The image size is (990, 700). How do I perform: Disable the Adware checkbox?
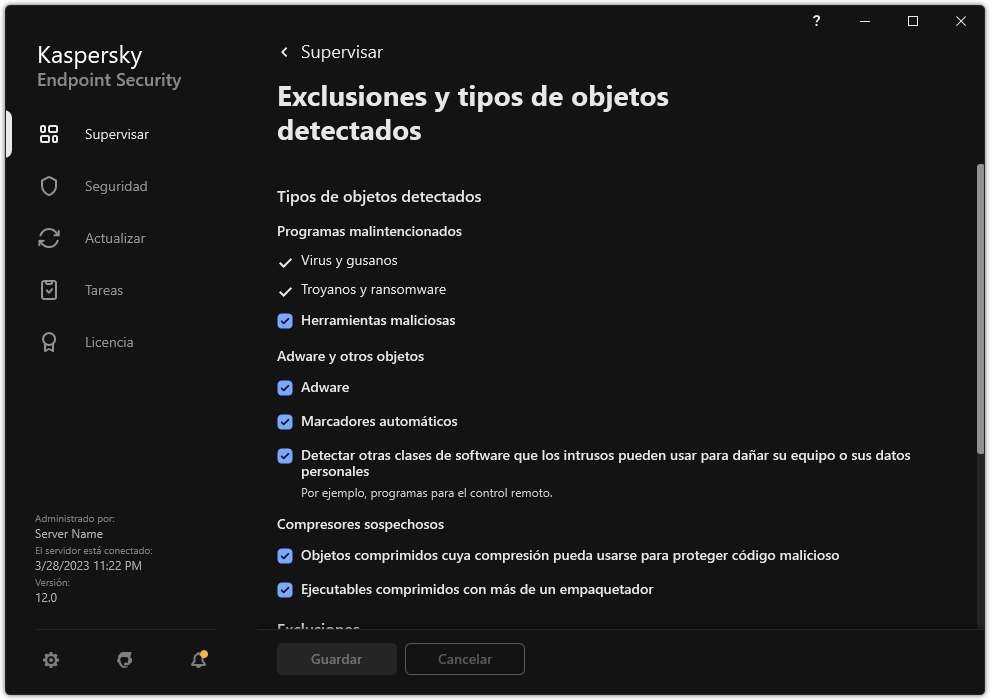pyautogui.click(x=285, y=387)
